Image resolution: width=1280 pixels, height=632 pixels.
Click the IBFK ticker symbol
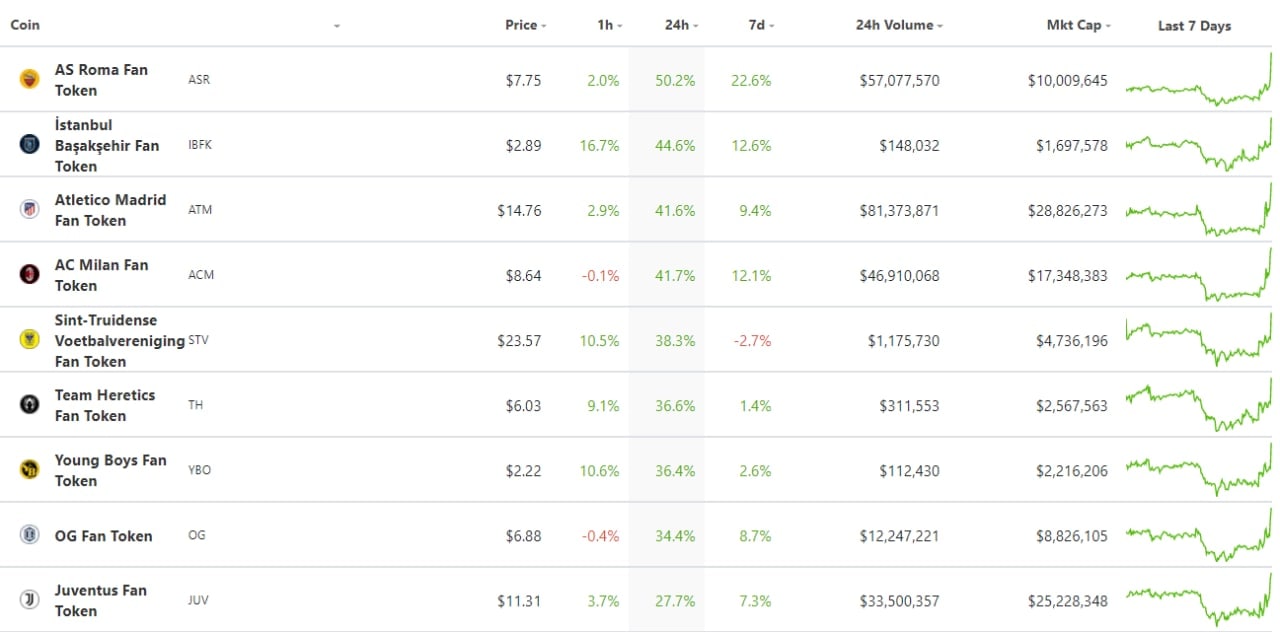click(200, 145)
